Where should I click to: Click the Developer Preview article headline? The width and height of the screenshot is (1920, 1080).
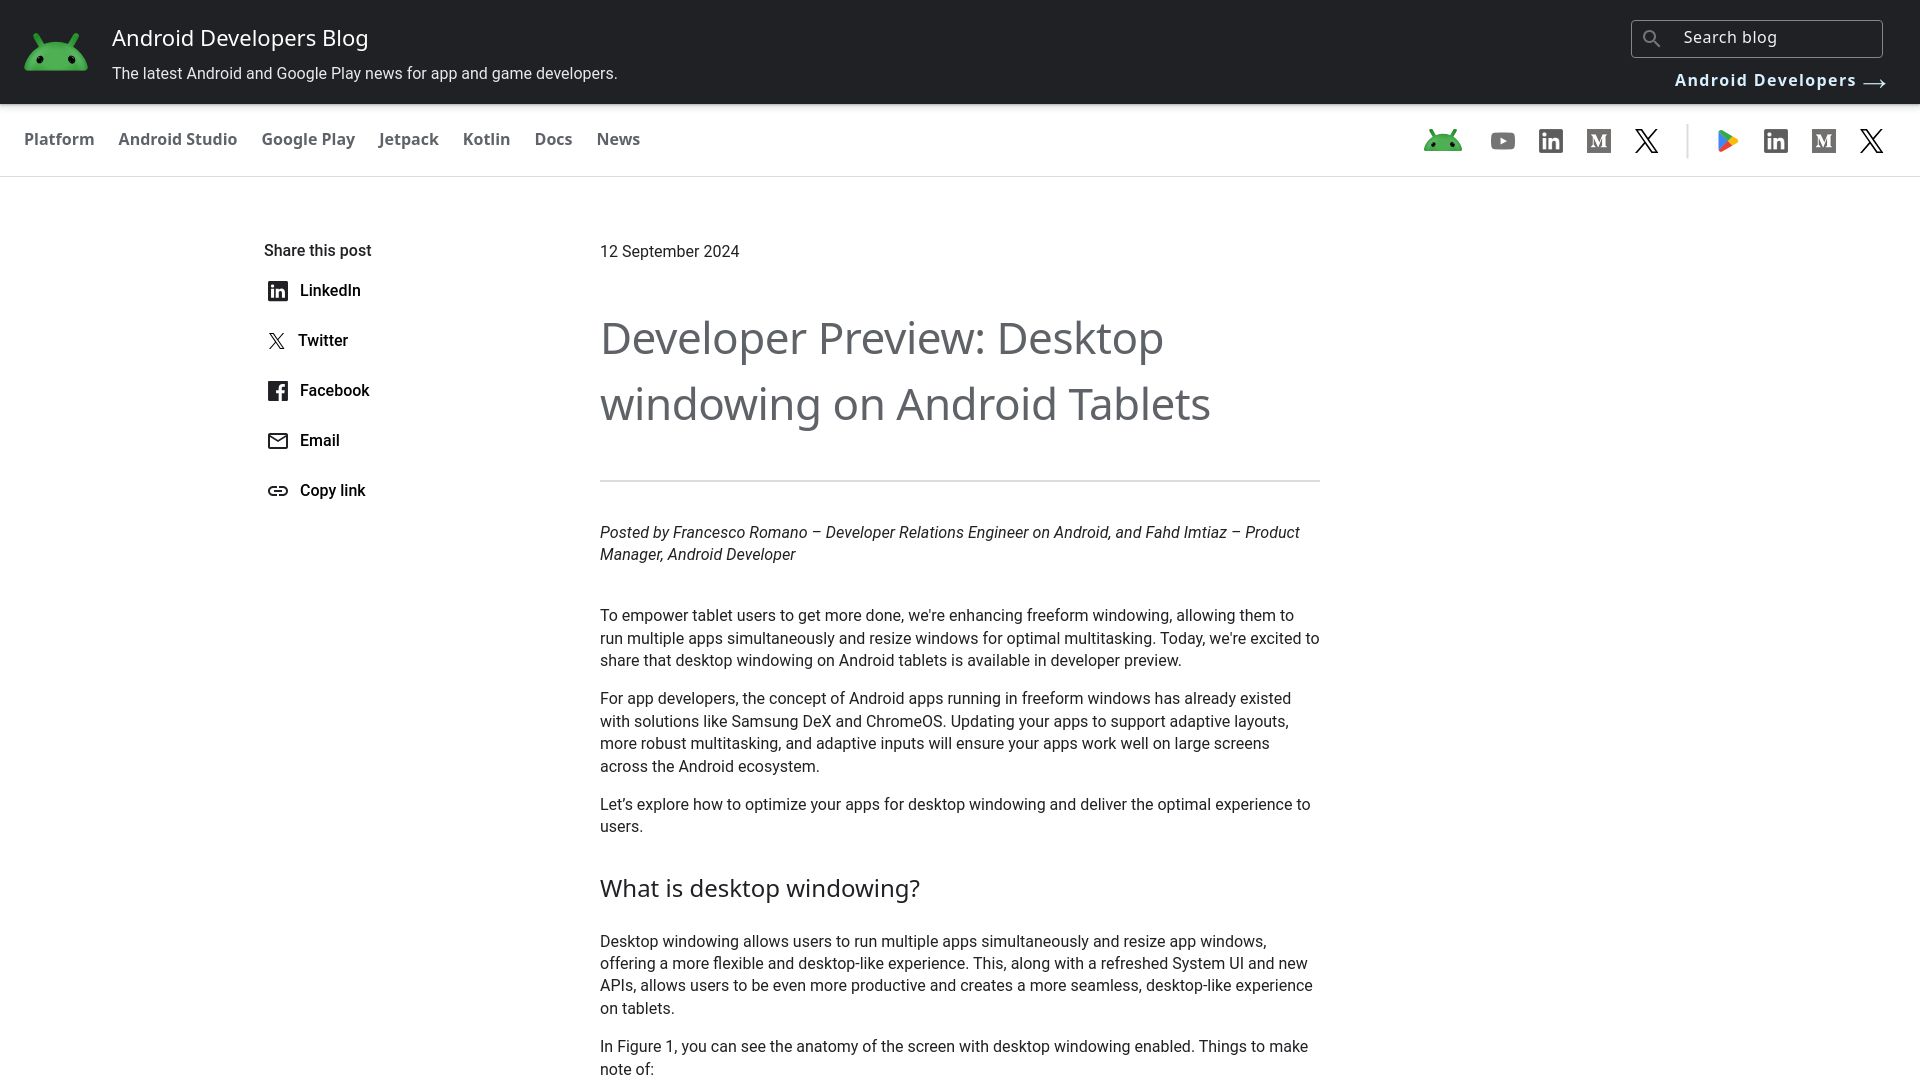tap(905, 371)
